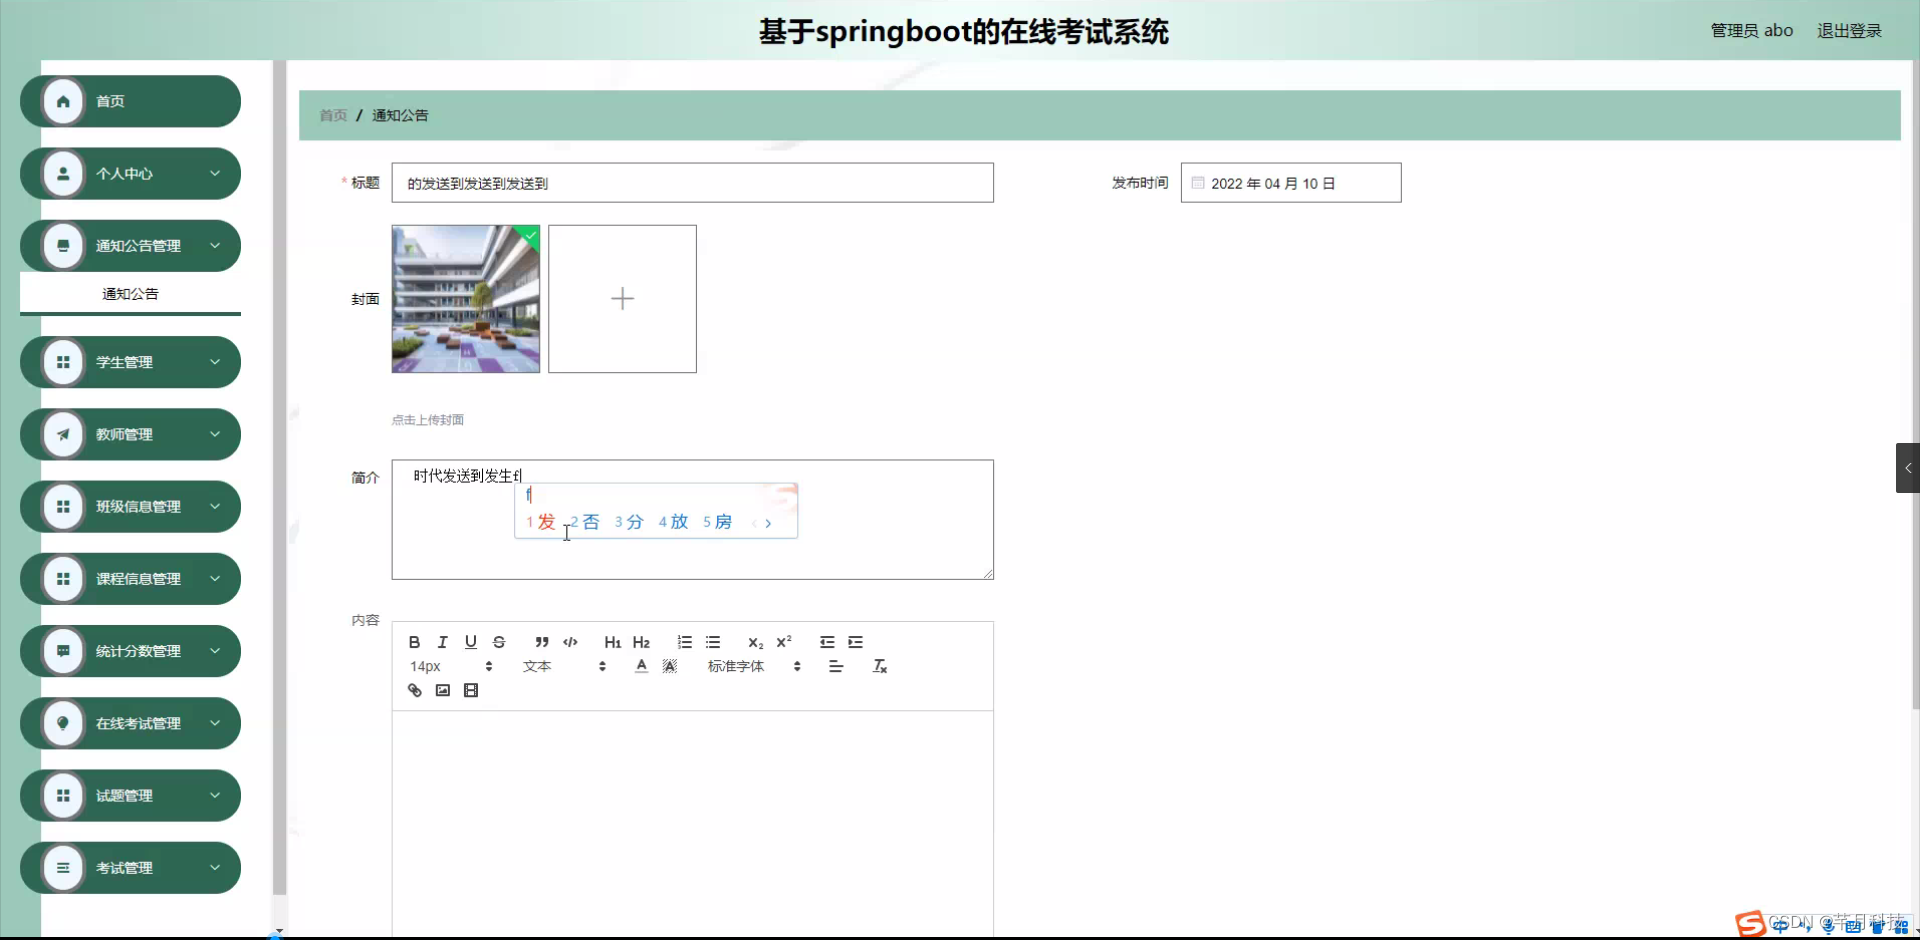The height and width of the screenshot is (940, 1920).
Task: Apply italic formatting
Action: click(442, 642)
